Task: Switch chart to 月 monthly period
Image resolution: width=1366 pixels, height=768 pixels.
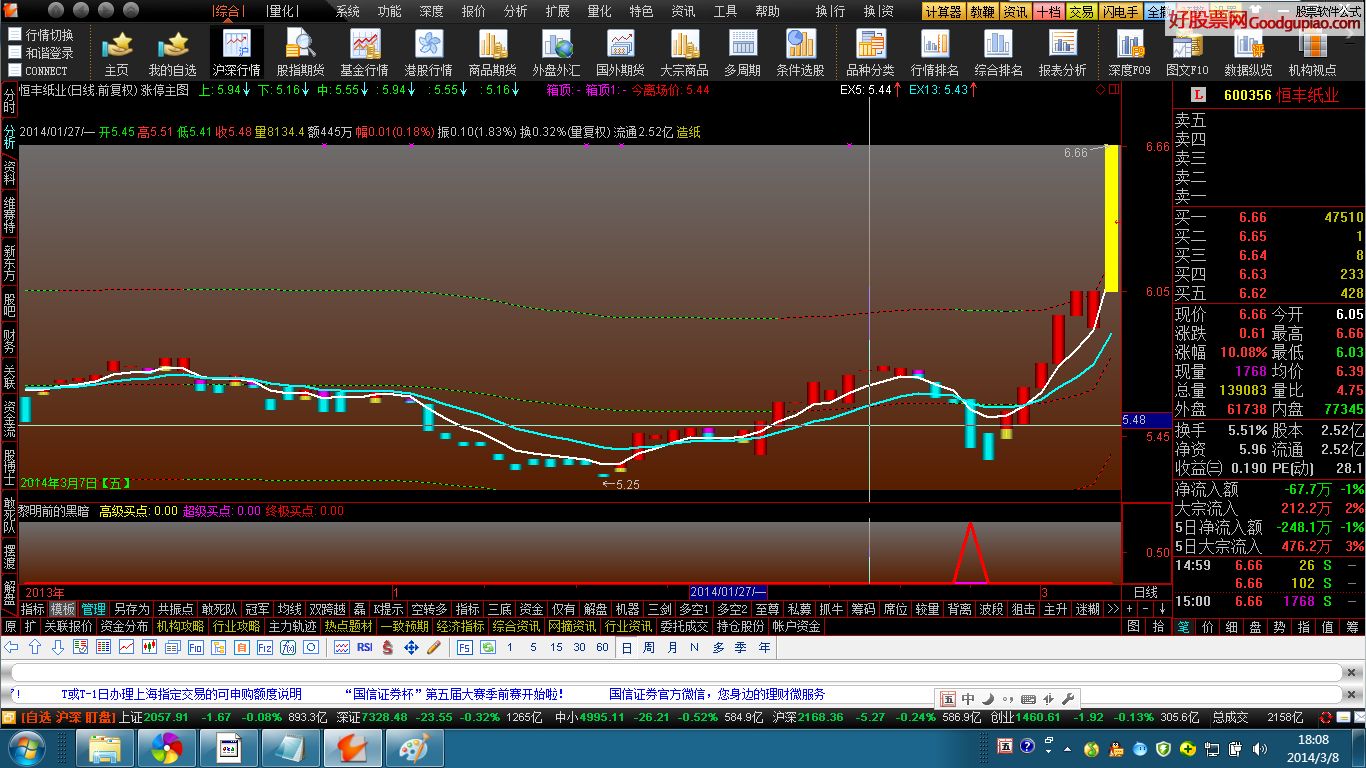Action: [x=672, y=648]
